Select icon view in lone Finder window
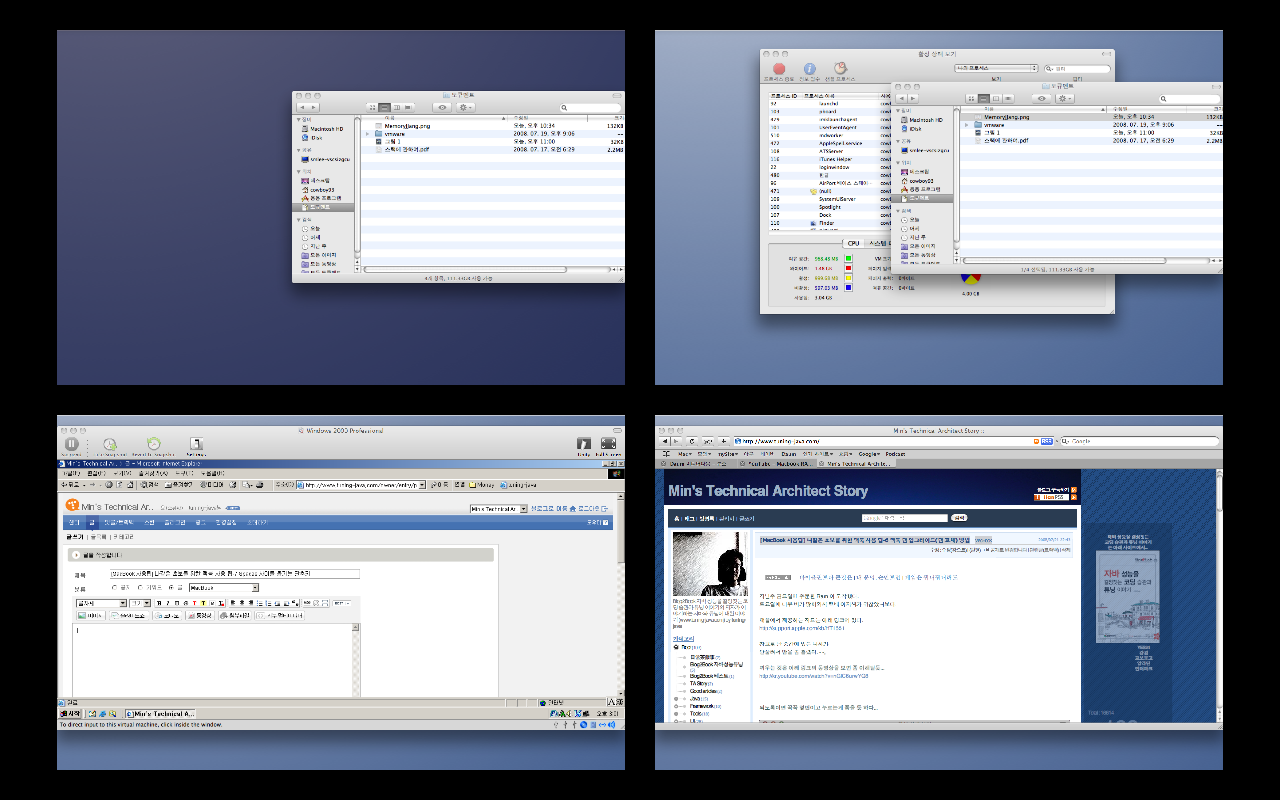The image size is (1280, 800). [373, 107]
